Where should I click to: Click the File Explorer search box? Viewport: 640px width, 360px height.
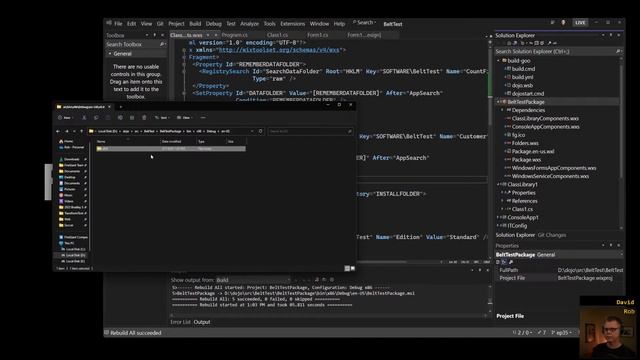click(x=310, y=131)
